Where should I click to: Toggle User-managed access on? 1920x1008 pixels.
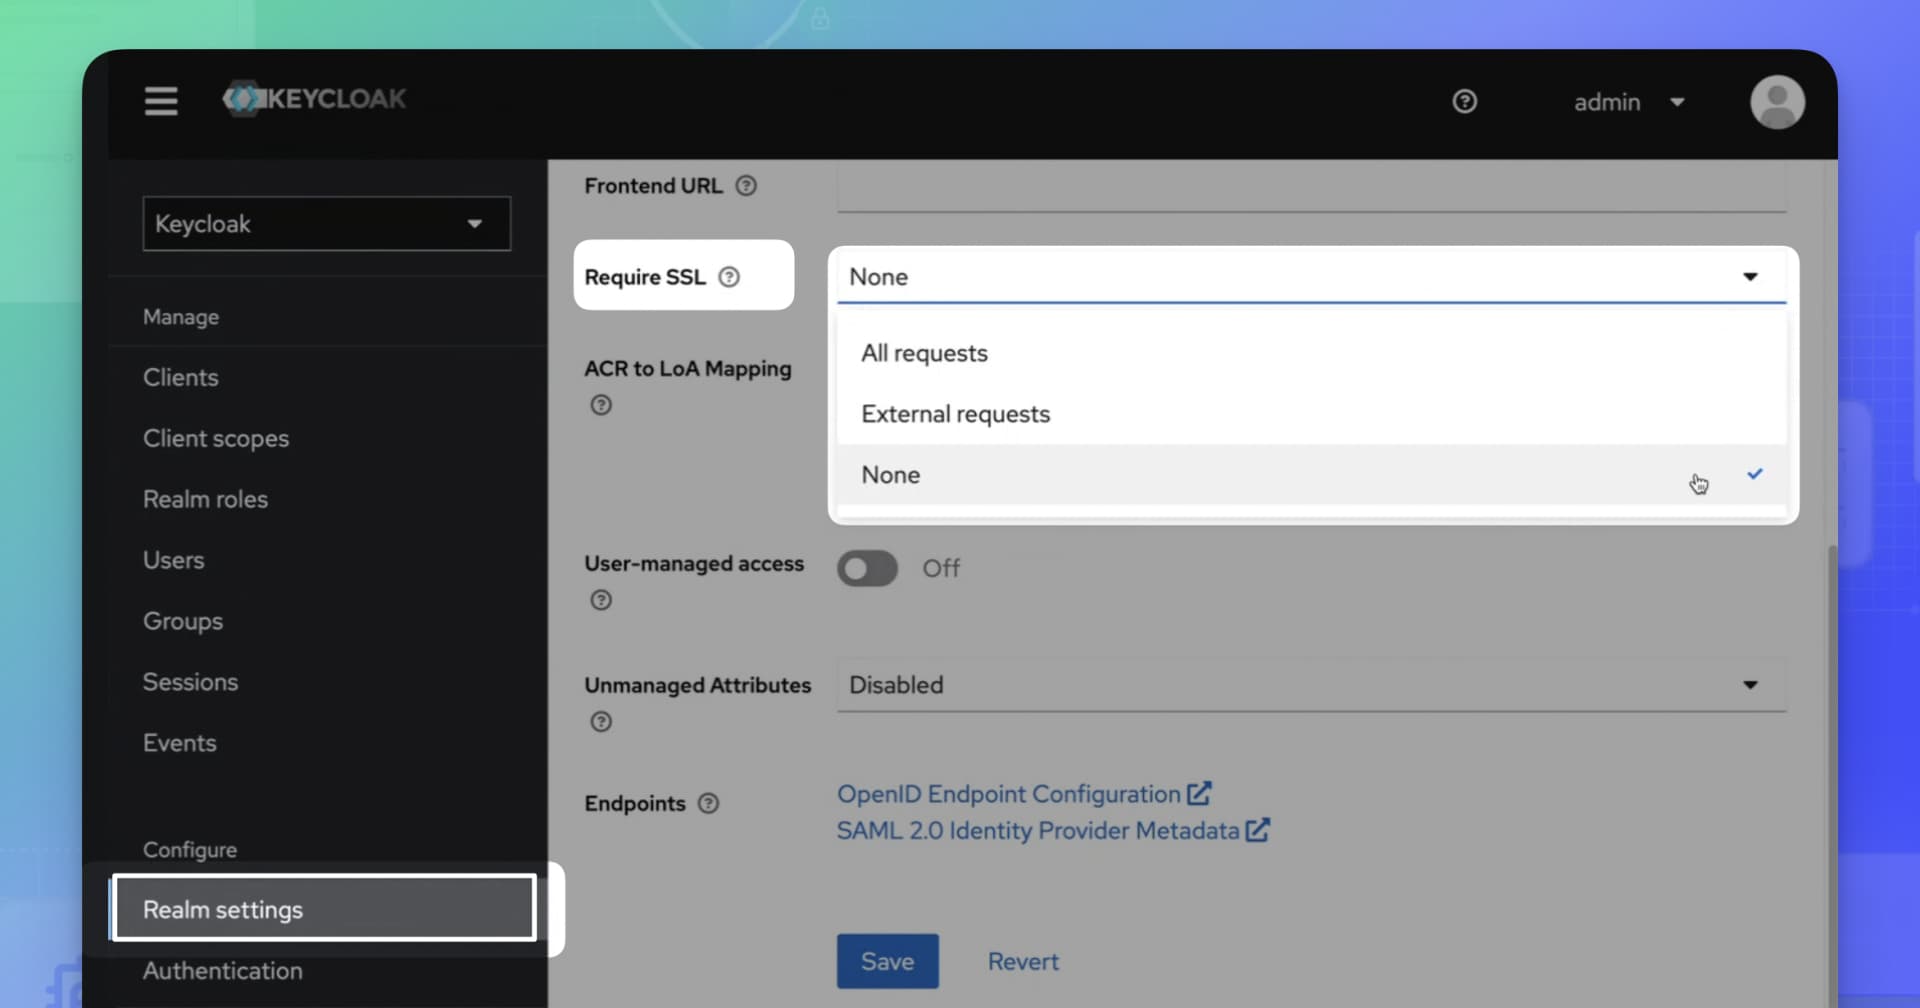tap(866, 568)
